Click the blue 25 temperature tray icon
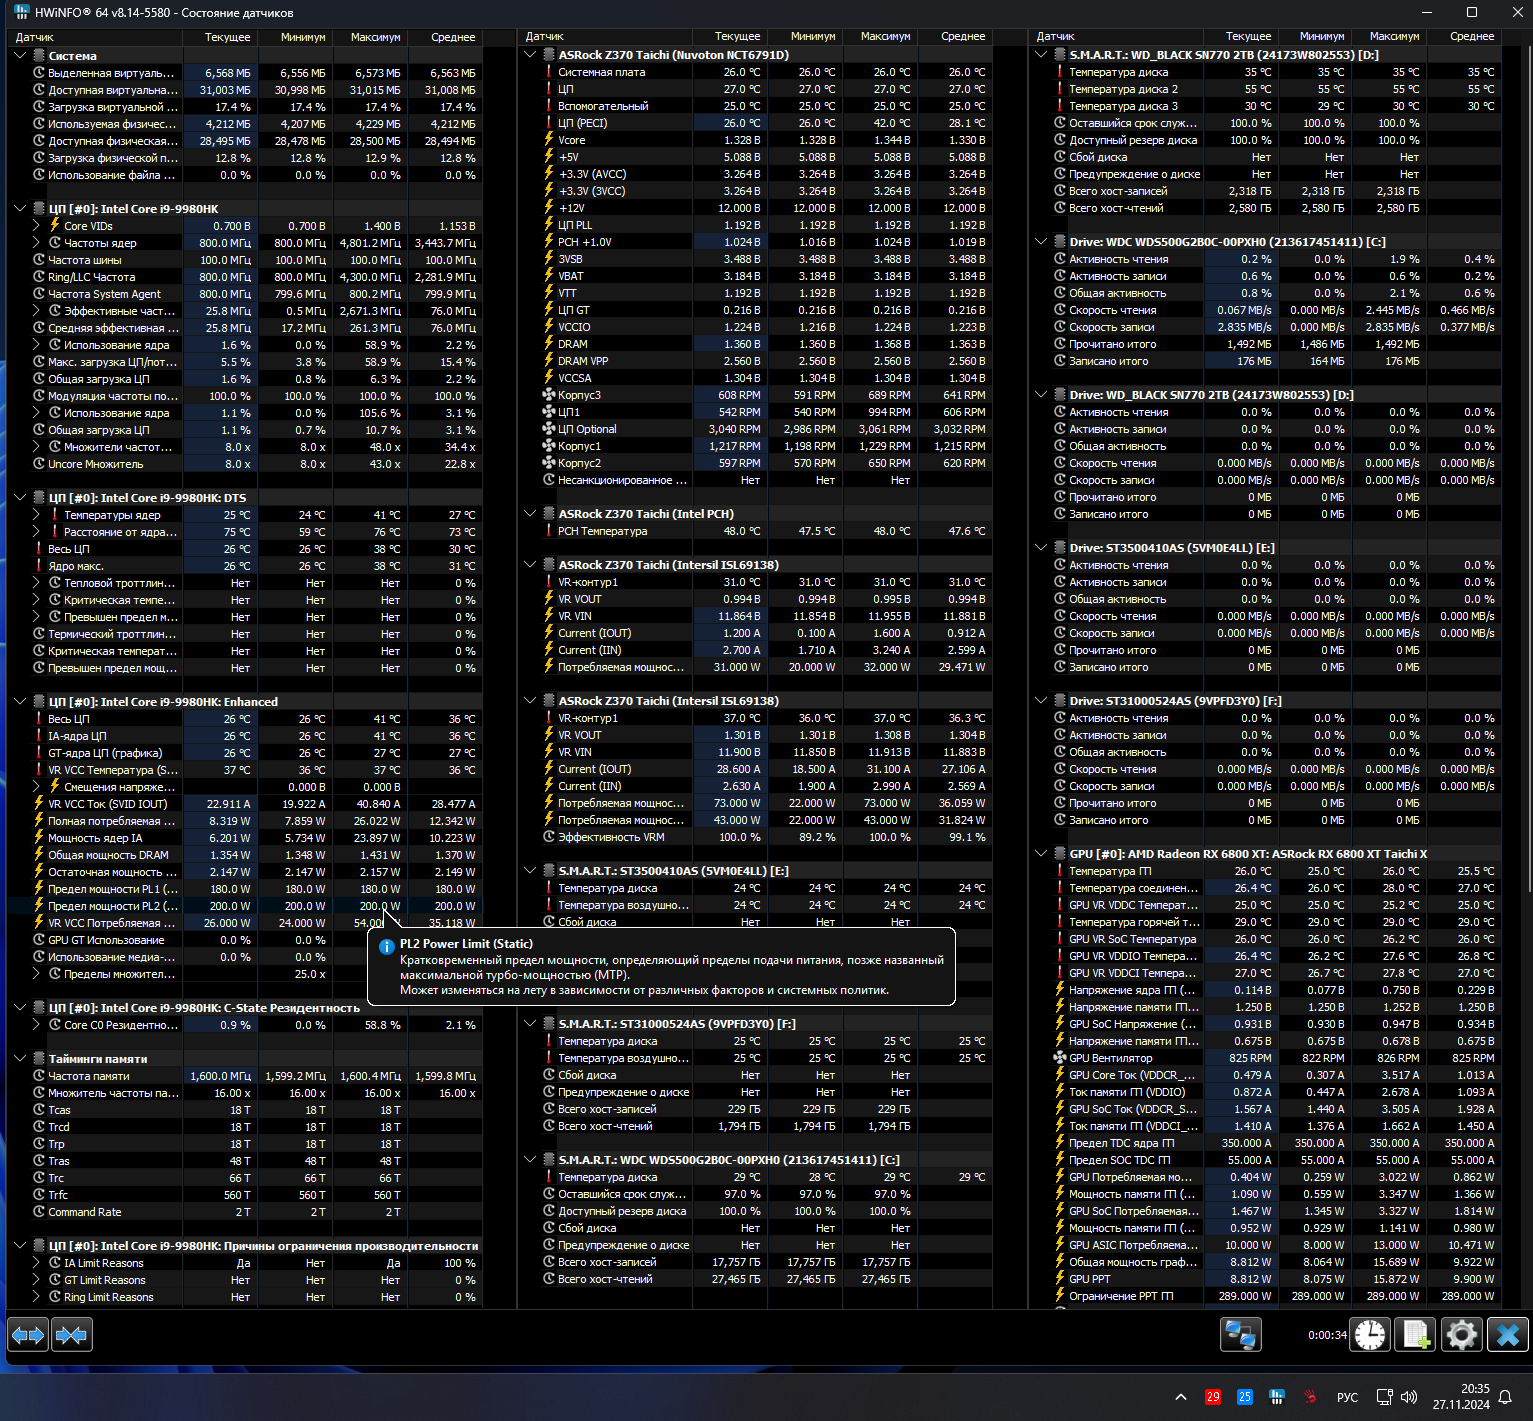Image resolution: width=1533 pixels, height=1421 pixels. pos(1245,1397)
